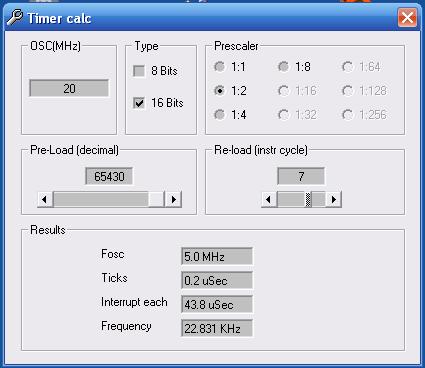Click the Re-load scrollbar right arrow
425x368 pixels.
pos(333,199)
